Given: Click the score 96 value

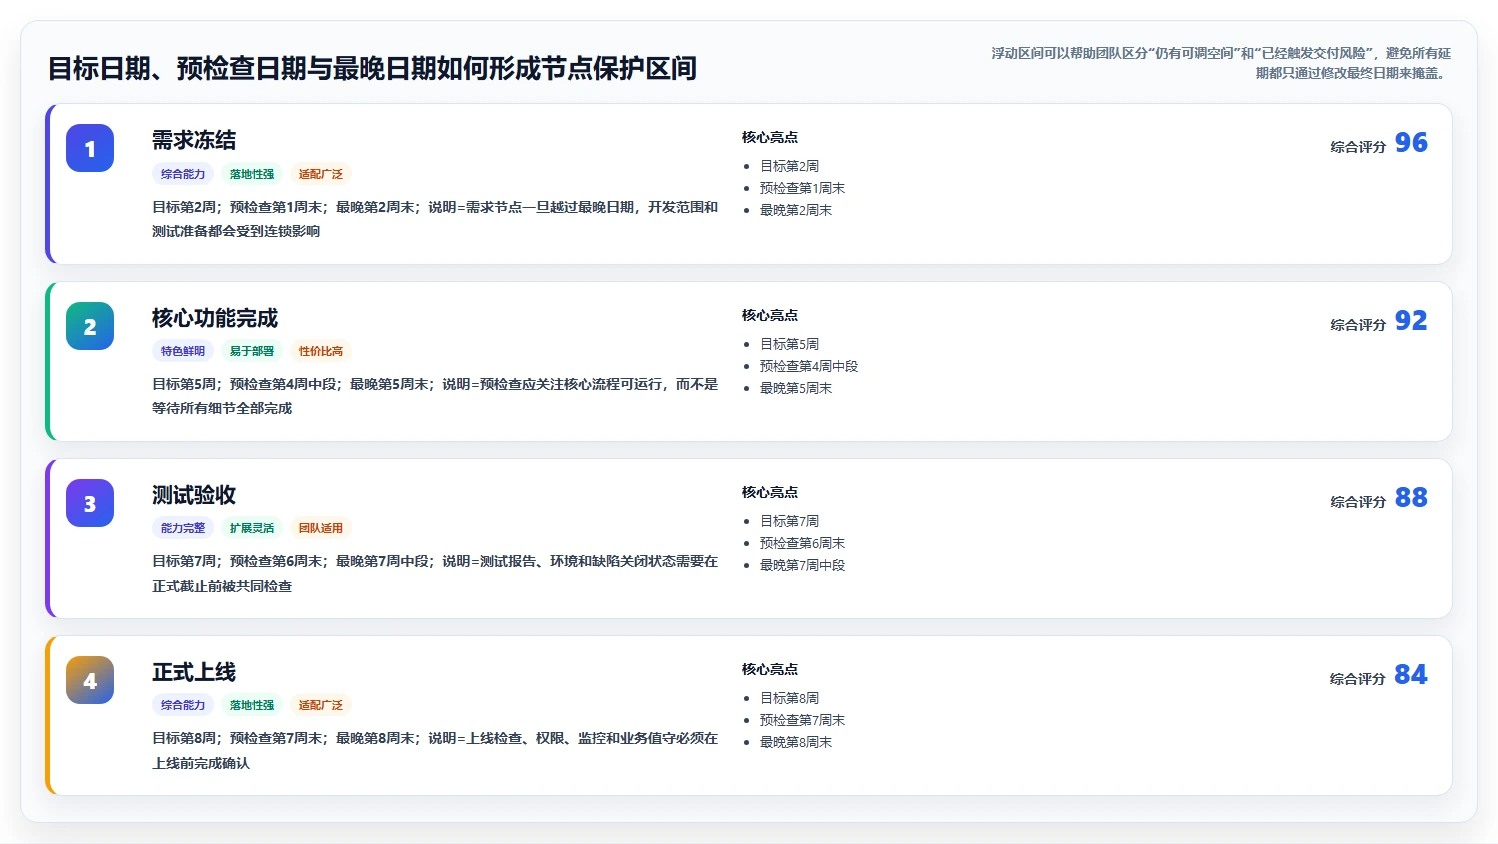Looking at the screenshot, I should coord(1411,143).
